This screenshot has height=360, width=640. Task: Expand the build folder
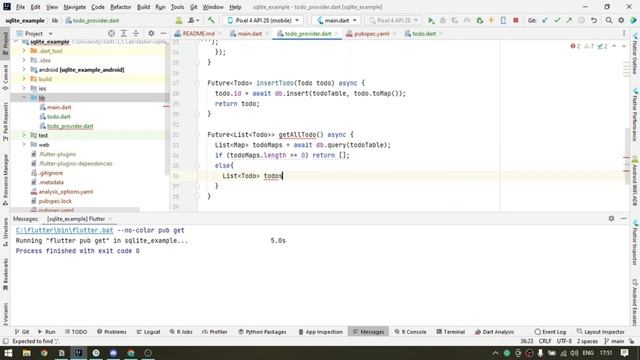click(x=24, y=79)
